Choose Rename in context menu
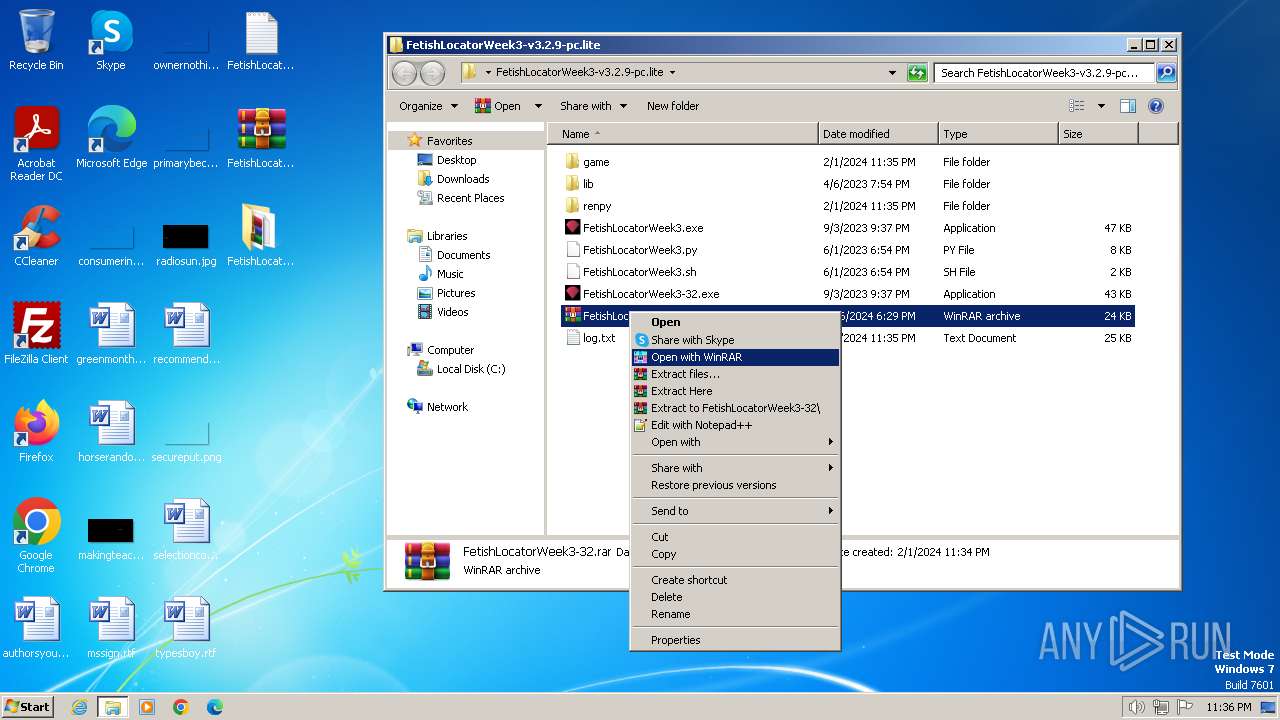Viewport: 1280px width, 720px height. [735, 614]
